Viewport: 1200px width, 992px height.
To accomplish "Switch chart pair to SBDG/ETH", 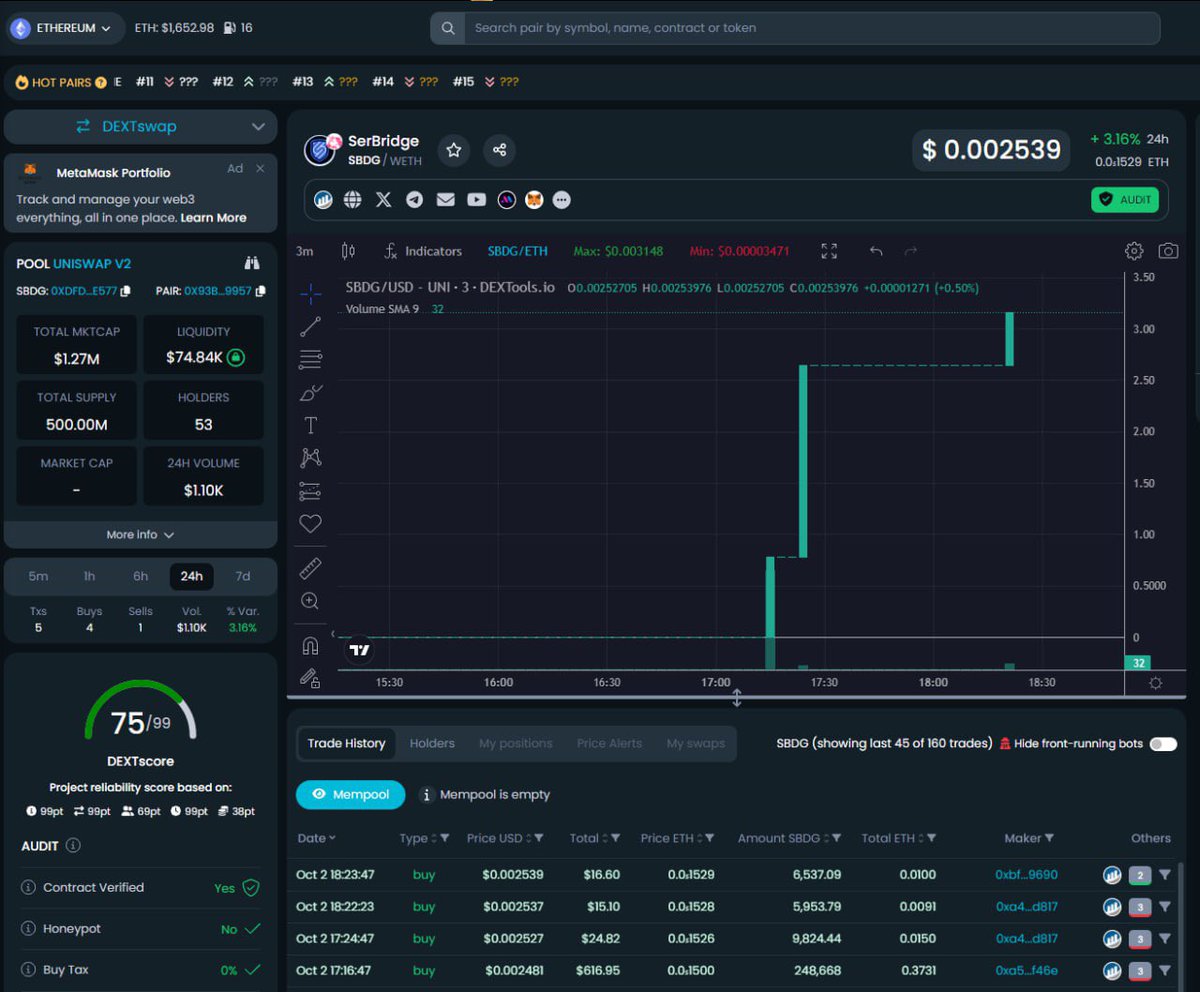I will pos(518,251).
